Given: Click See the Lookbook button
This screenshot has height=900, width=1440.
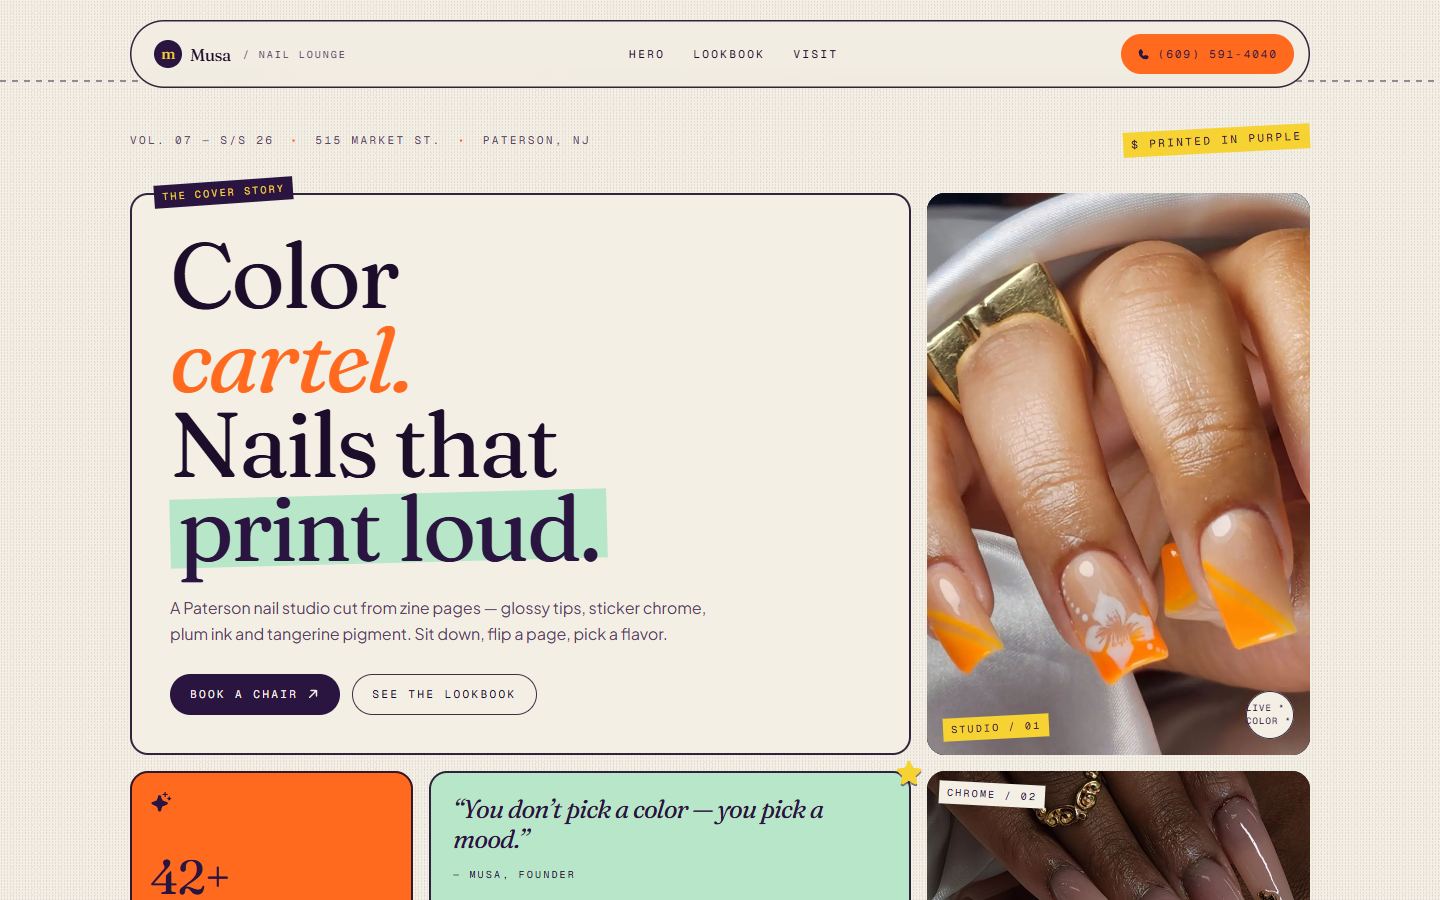Looking at the screenshot, I should tap(444, 694).
